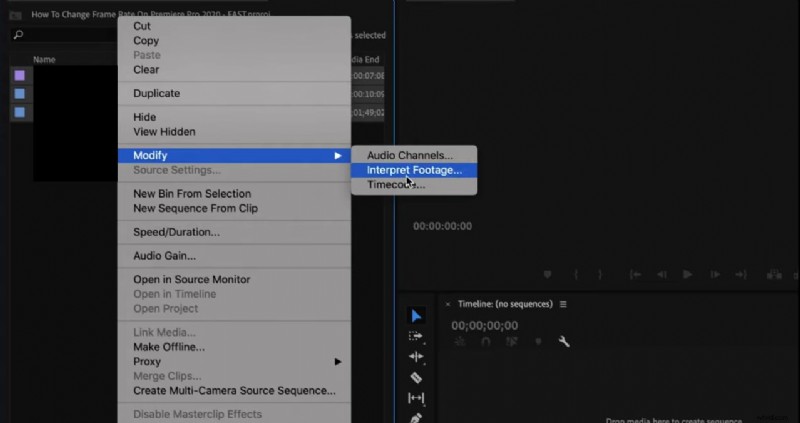The height and width of the screenshot is (423, 800).
Task: Click the Media End column header
Action: [365, 60]
